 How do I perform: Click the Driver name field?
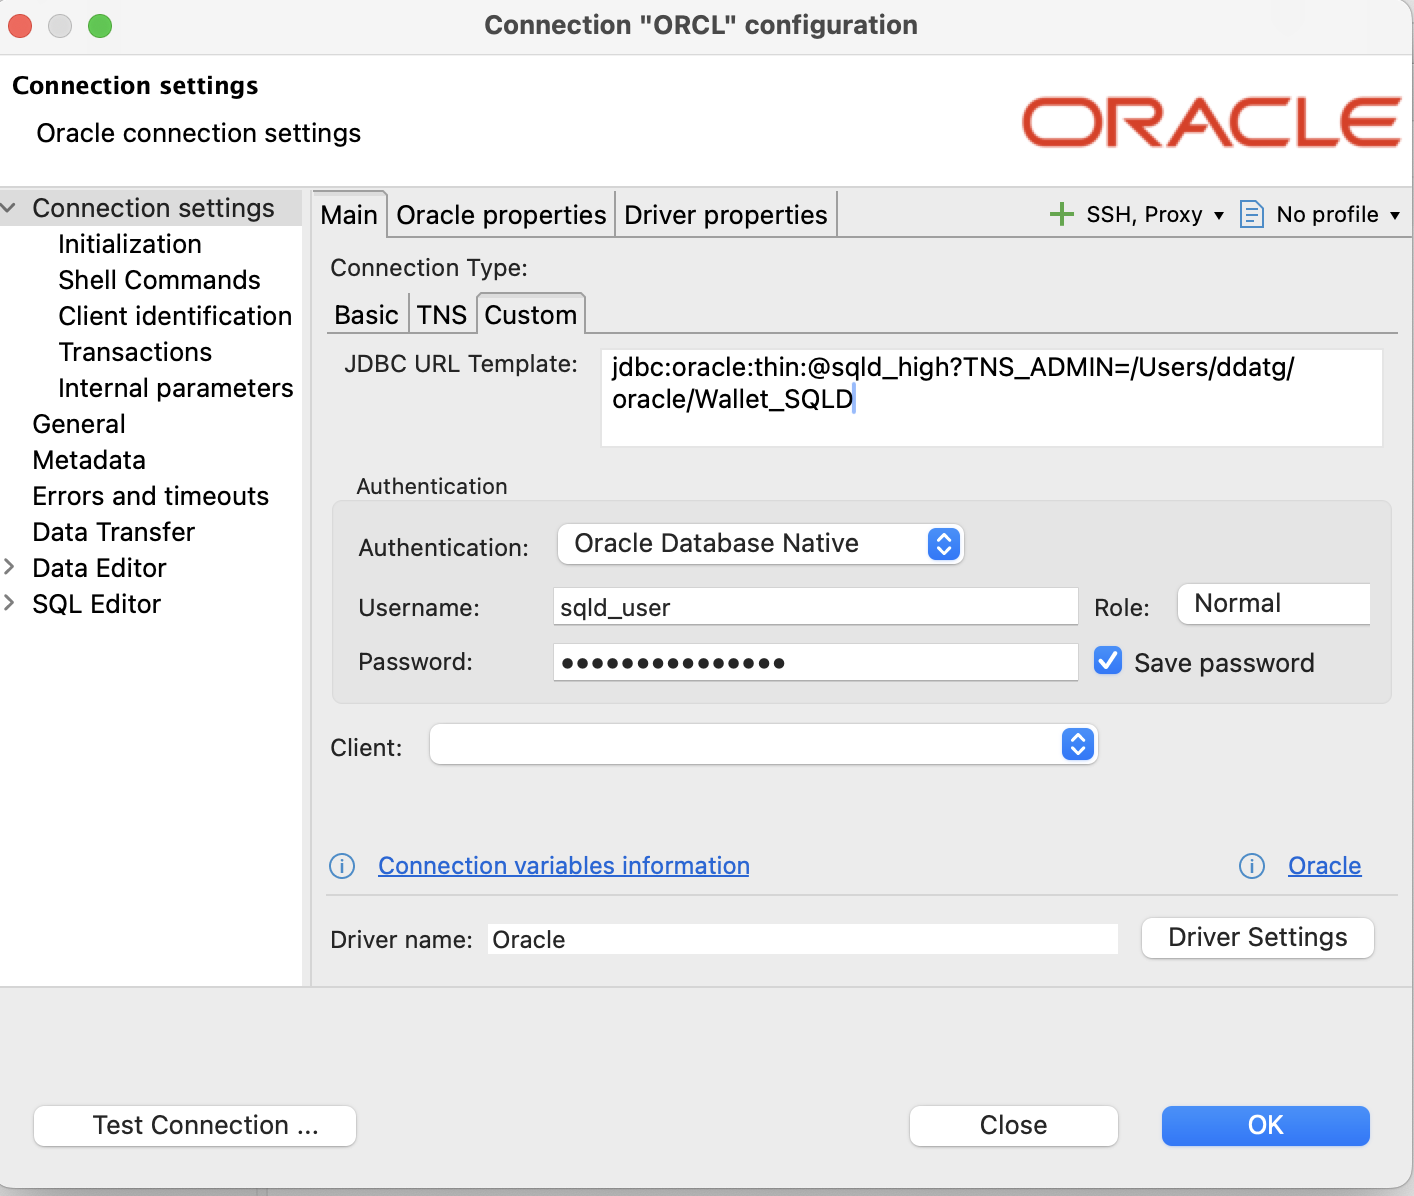[803, 940]
